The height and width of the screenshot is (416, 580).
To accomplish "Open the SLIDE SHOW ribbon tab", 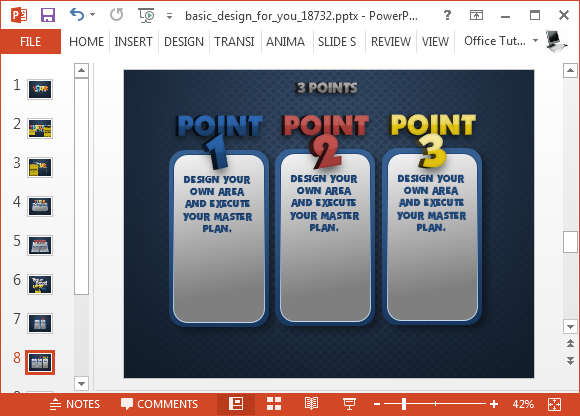I will click(337, 41).
